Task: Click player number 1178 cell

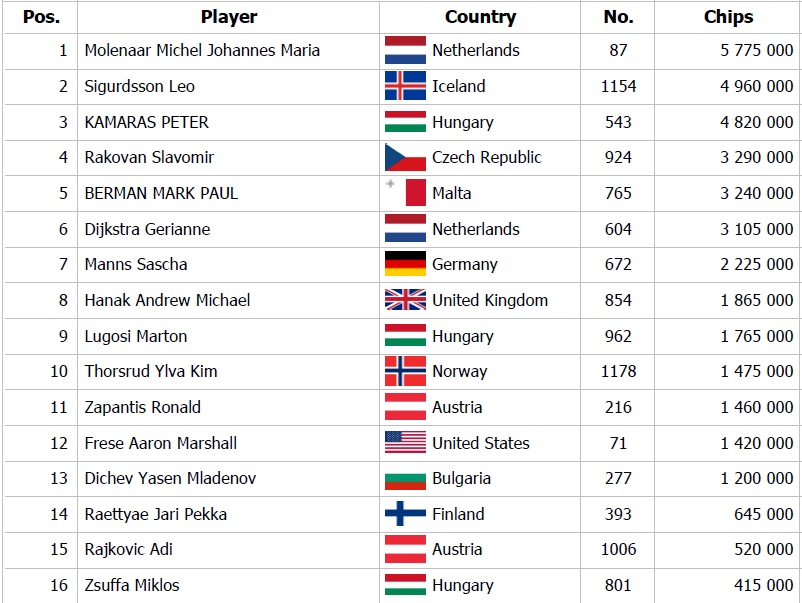Action: click(618, 371)
